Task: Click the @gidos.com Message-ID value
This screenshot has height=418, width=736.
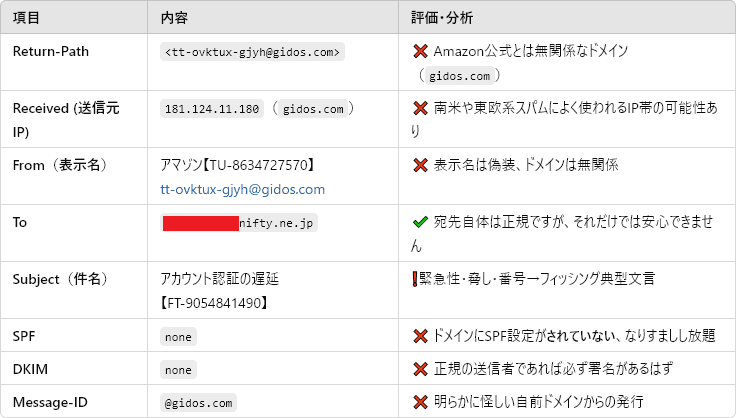Action: tap(199, 403)
